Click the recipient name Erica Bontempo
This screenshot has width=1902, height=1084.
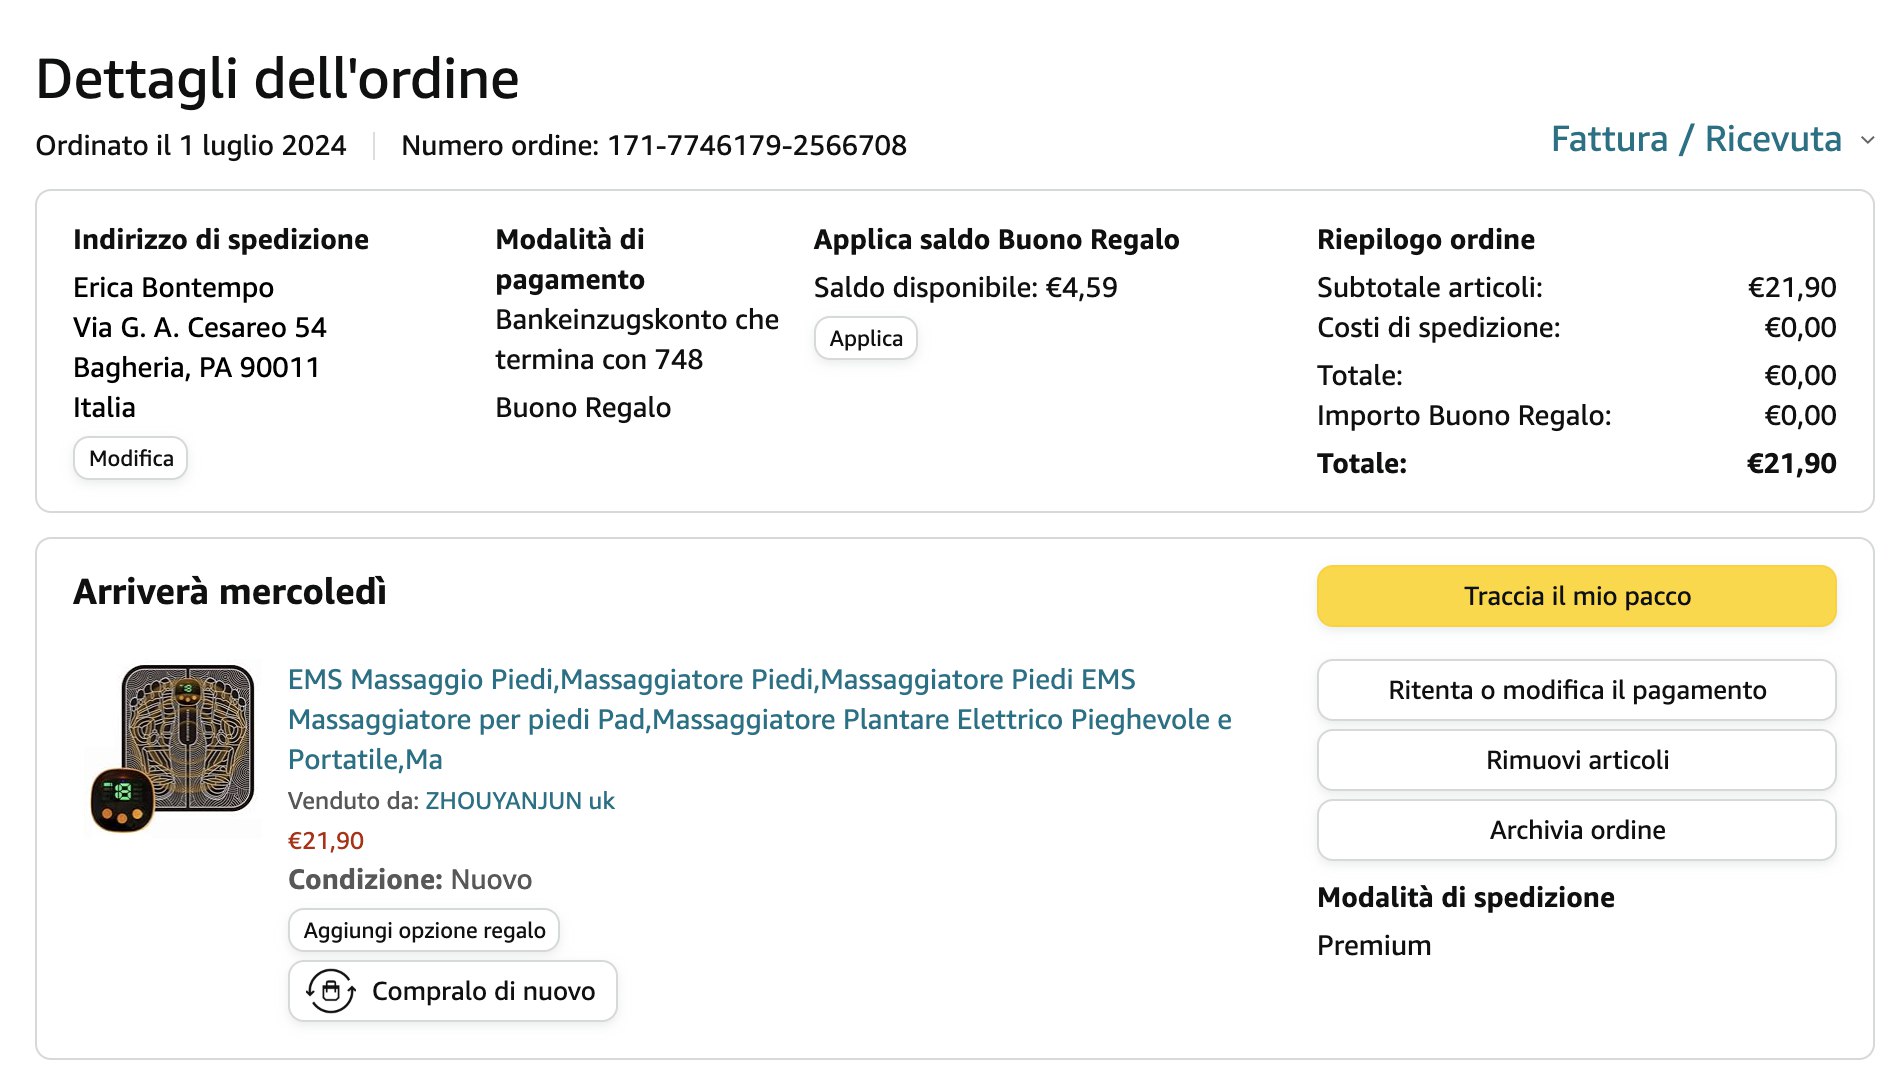pos(173,288)
